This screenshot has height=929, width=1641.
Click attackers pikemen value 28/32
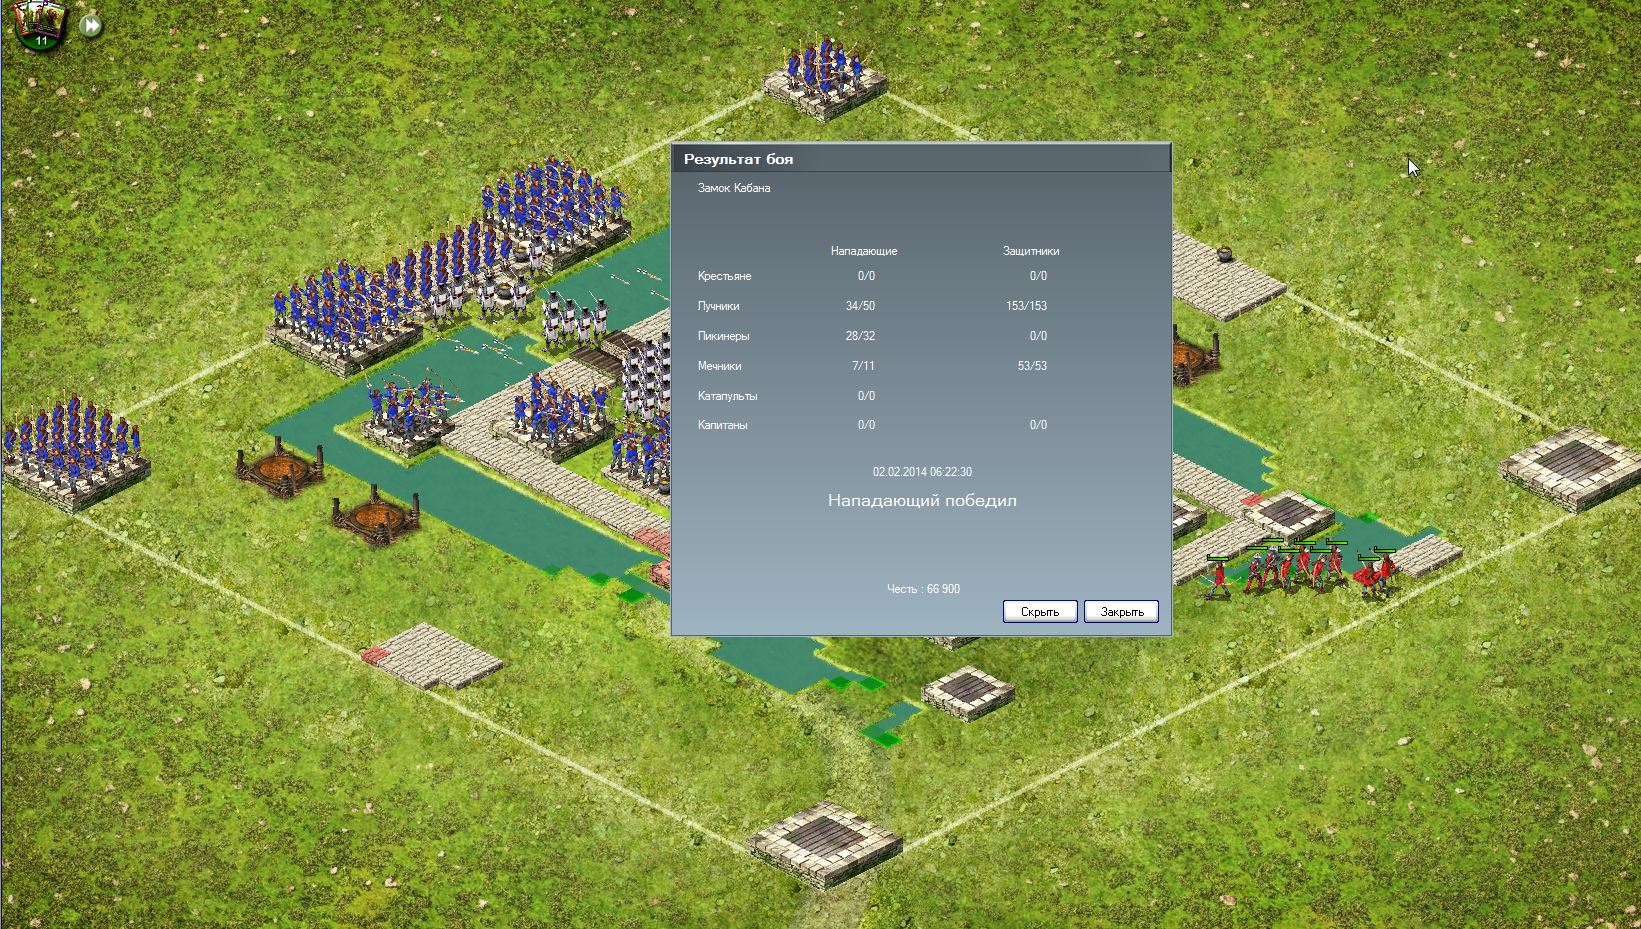(860, 336)
